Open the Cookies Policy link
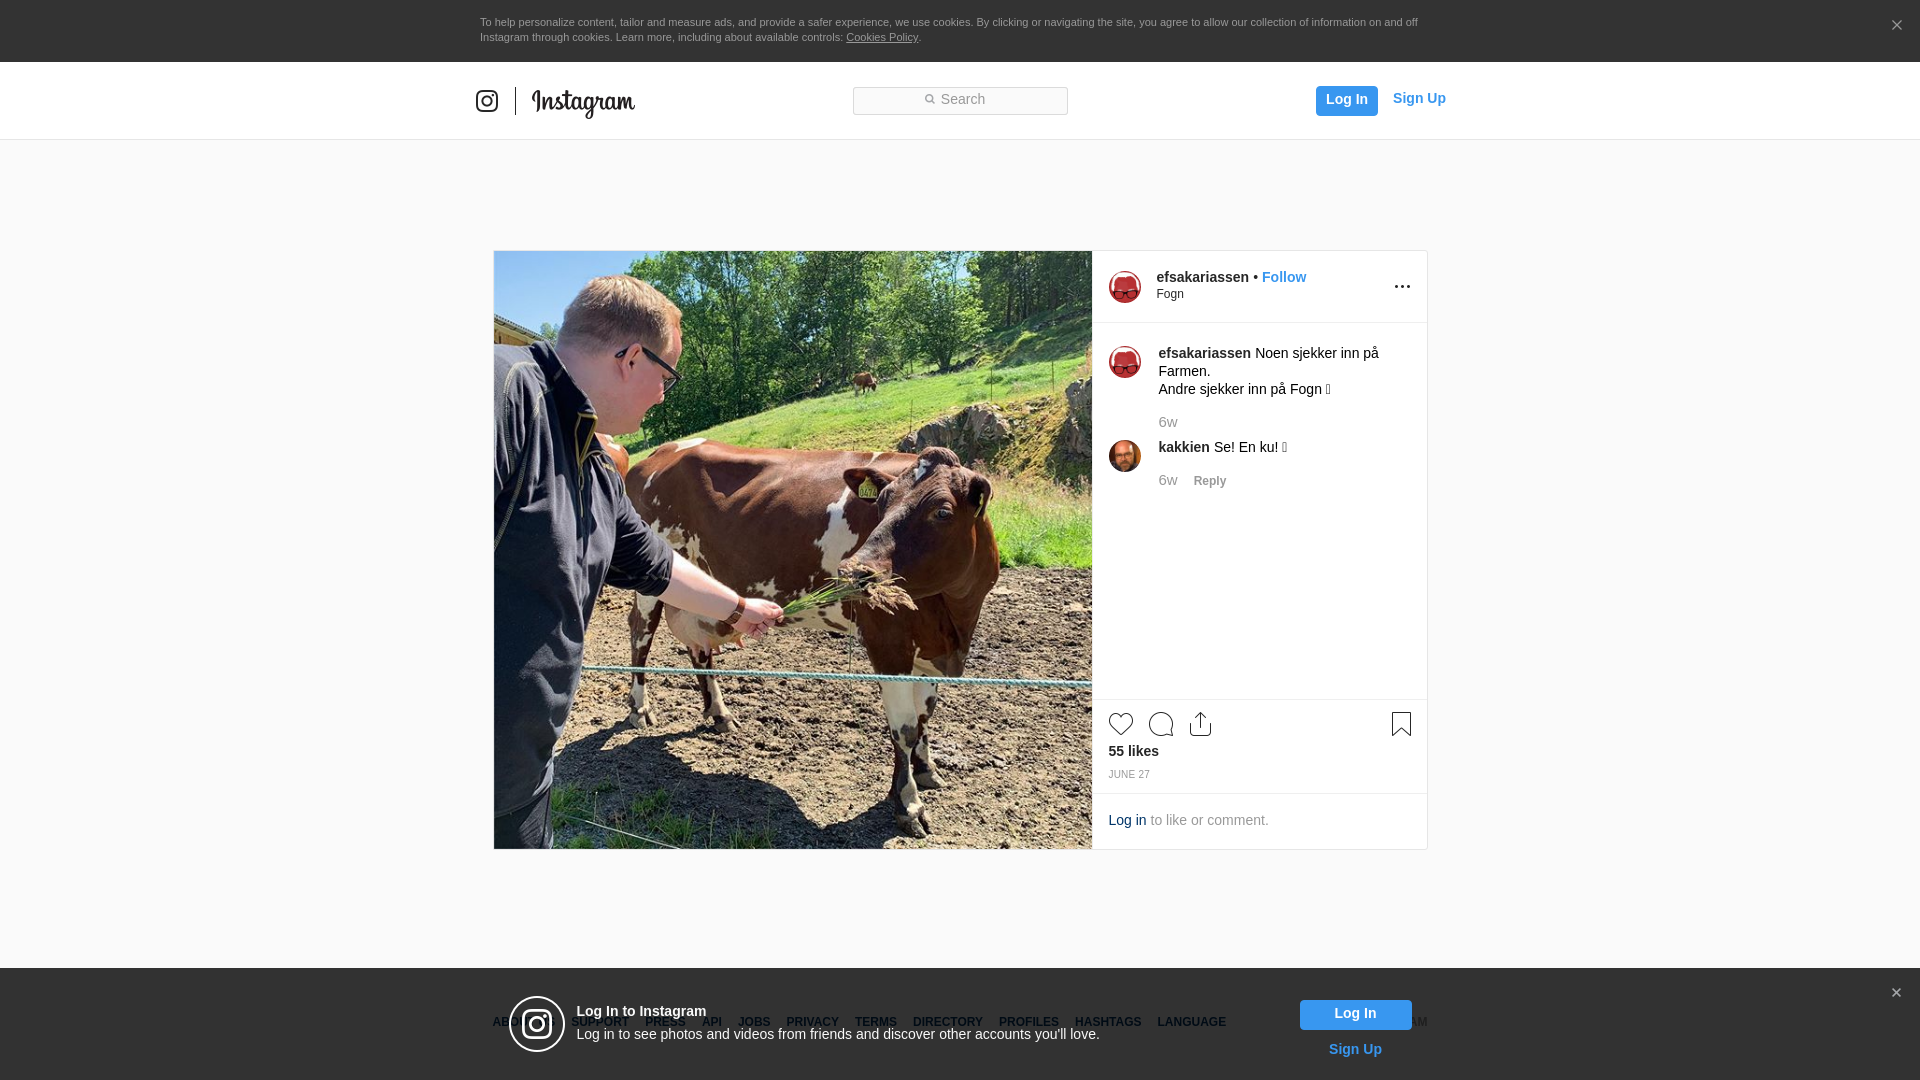The height and width of the screenshot is (1080, 1920). point(882,37)
